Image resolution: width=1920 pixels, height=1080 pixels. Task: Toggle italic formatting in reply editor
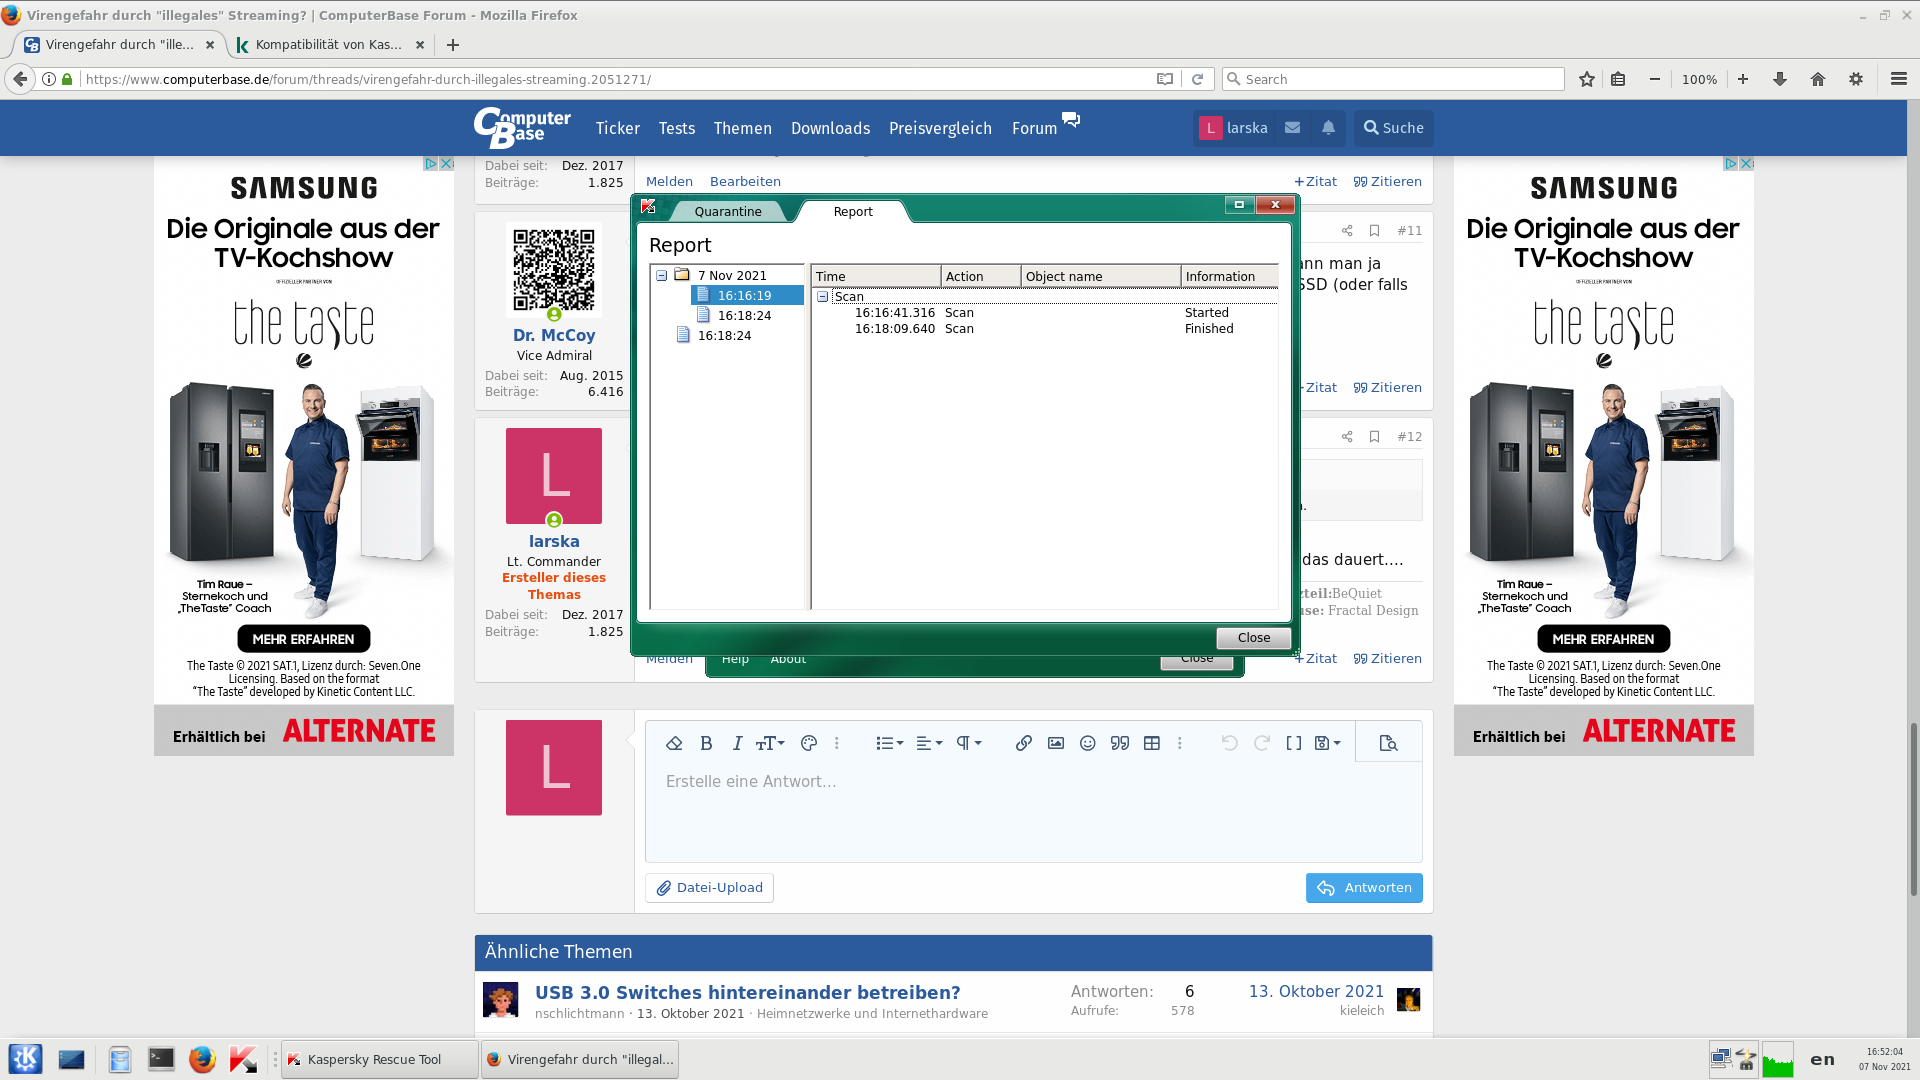coord(737,743)
